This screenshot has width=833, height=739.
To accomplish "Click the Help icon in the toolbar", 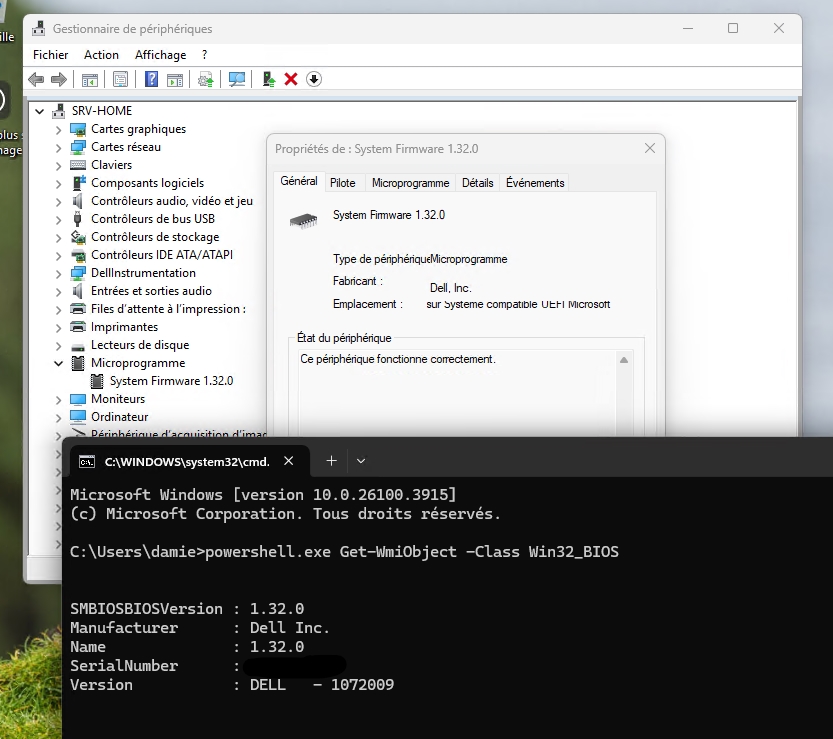I will (x=151, y=79).
